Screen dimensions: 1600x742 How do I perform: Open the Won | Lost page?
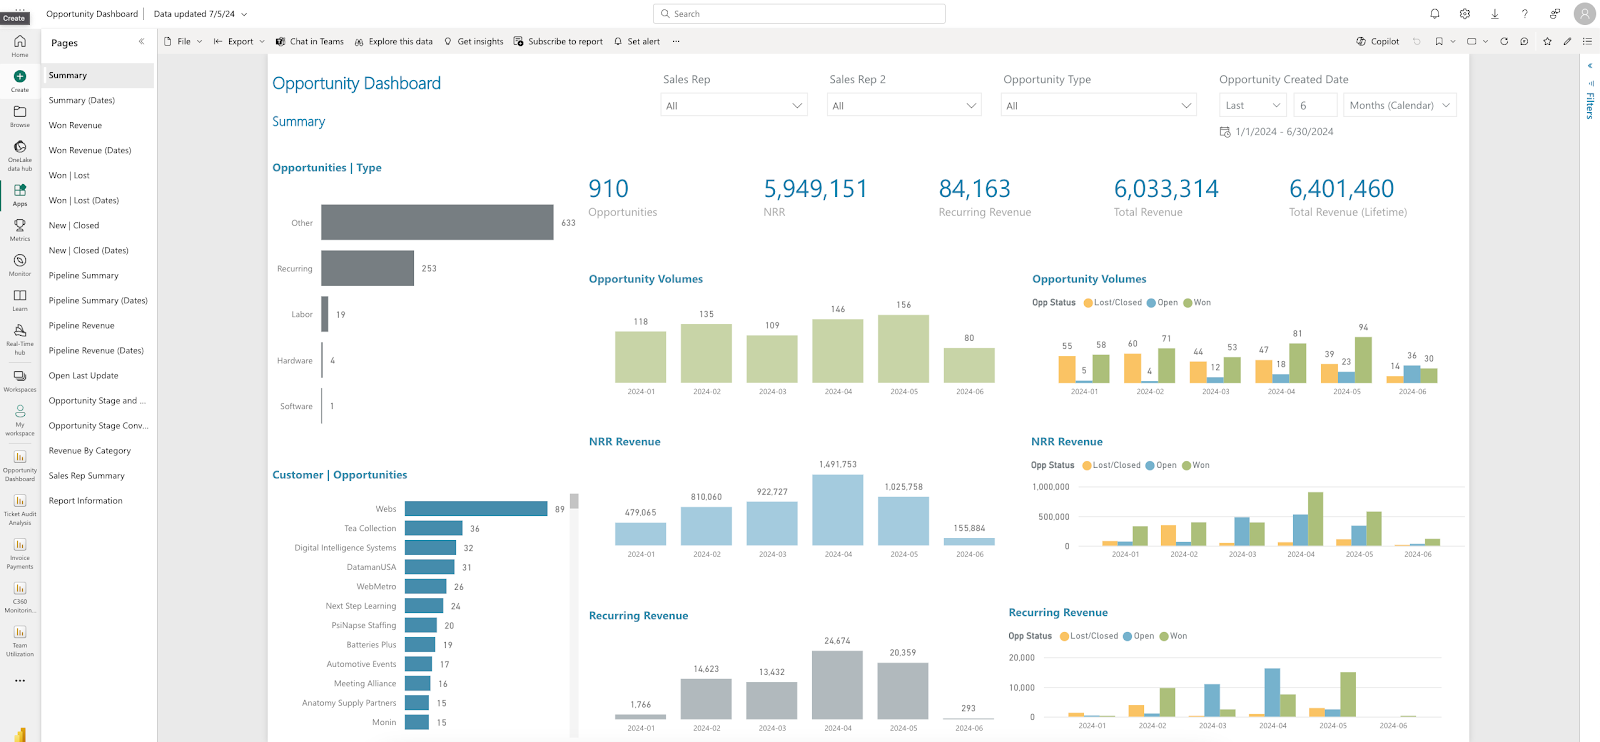coord(98,175)
